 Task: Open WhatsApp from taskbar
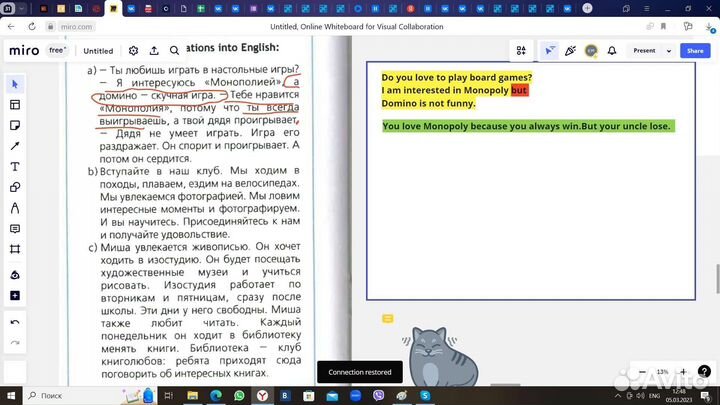point(239,395)
